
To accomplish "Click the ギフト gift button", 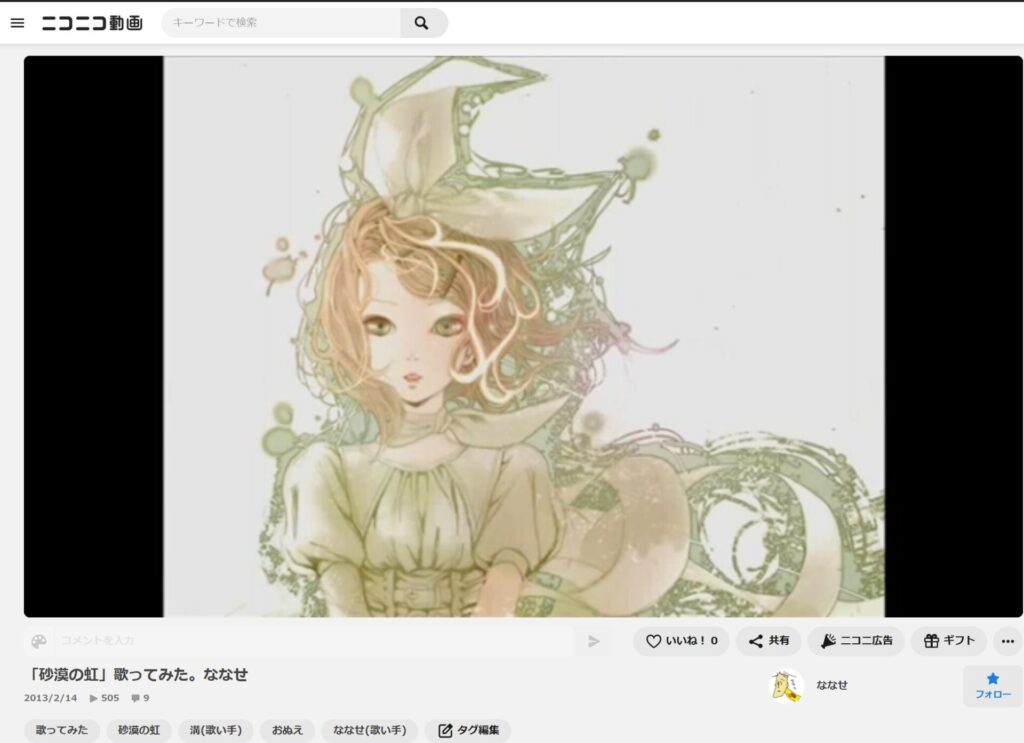I will click(x=948, y=641).
